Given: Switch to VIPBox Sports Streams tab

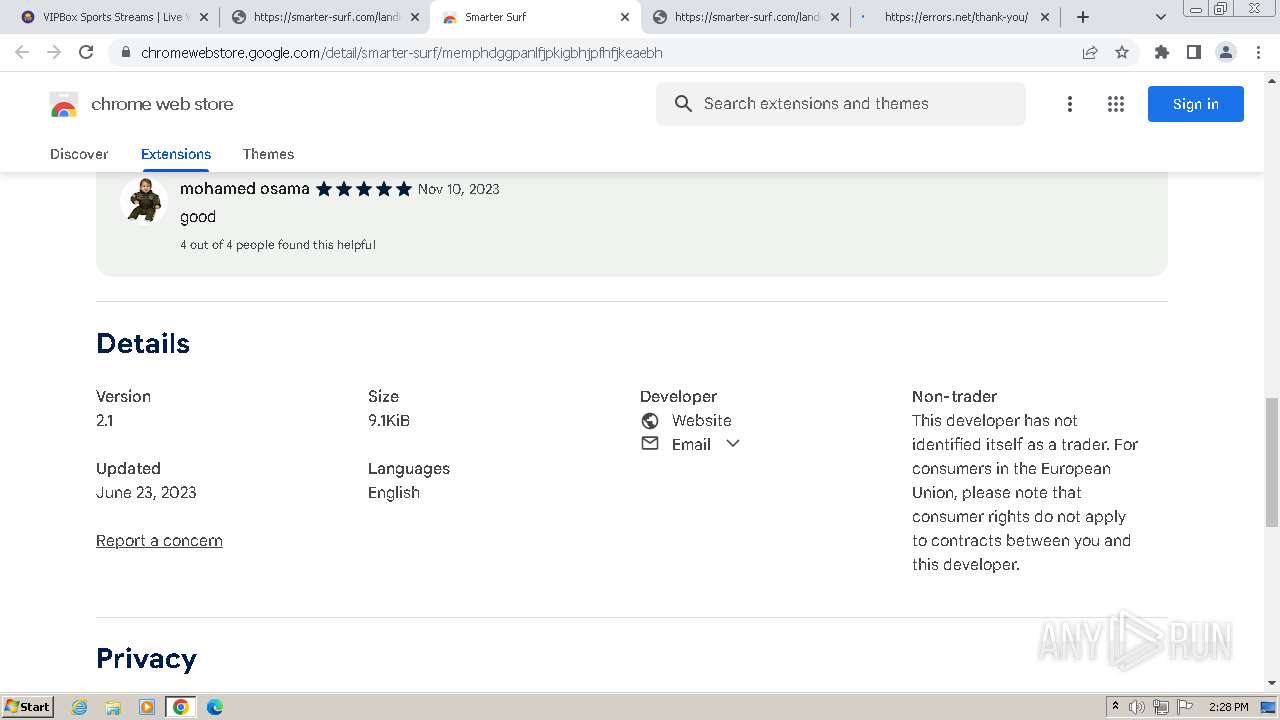Looking at the screenshot, I should click(114, 17).
